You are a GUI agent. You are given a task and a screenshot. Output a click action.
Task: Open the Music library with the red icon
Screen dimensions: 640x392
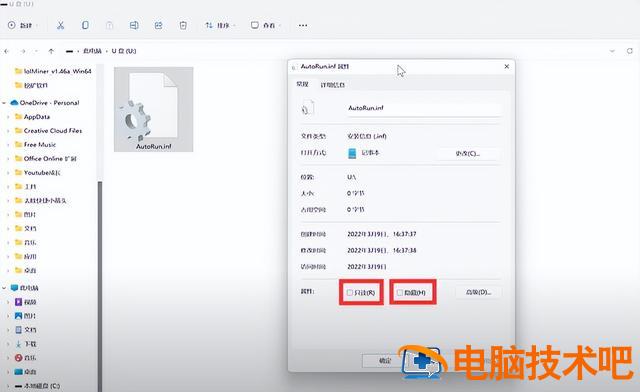tap(25, 358)
